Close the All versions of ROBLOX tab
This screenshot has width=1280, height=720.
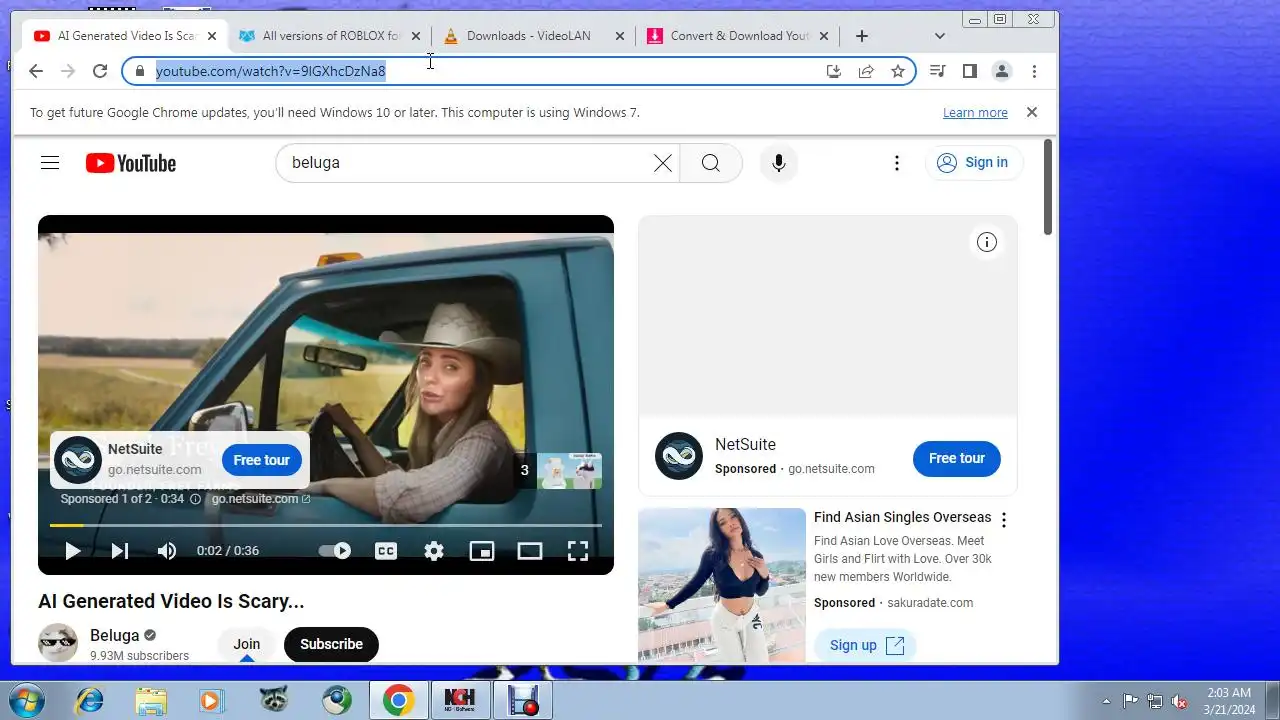[416, 36]
